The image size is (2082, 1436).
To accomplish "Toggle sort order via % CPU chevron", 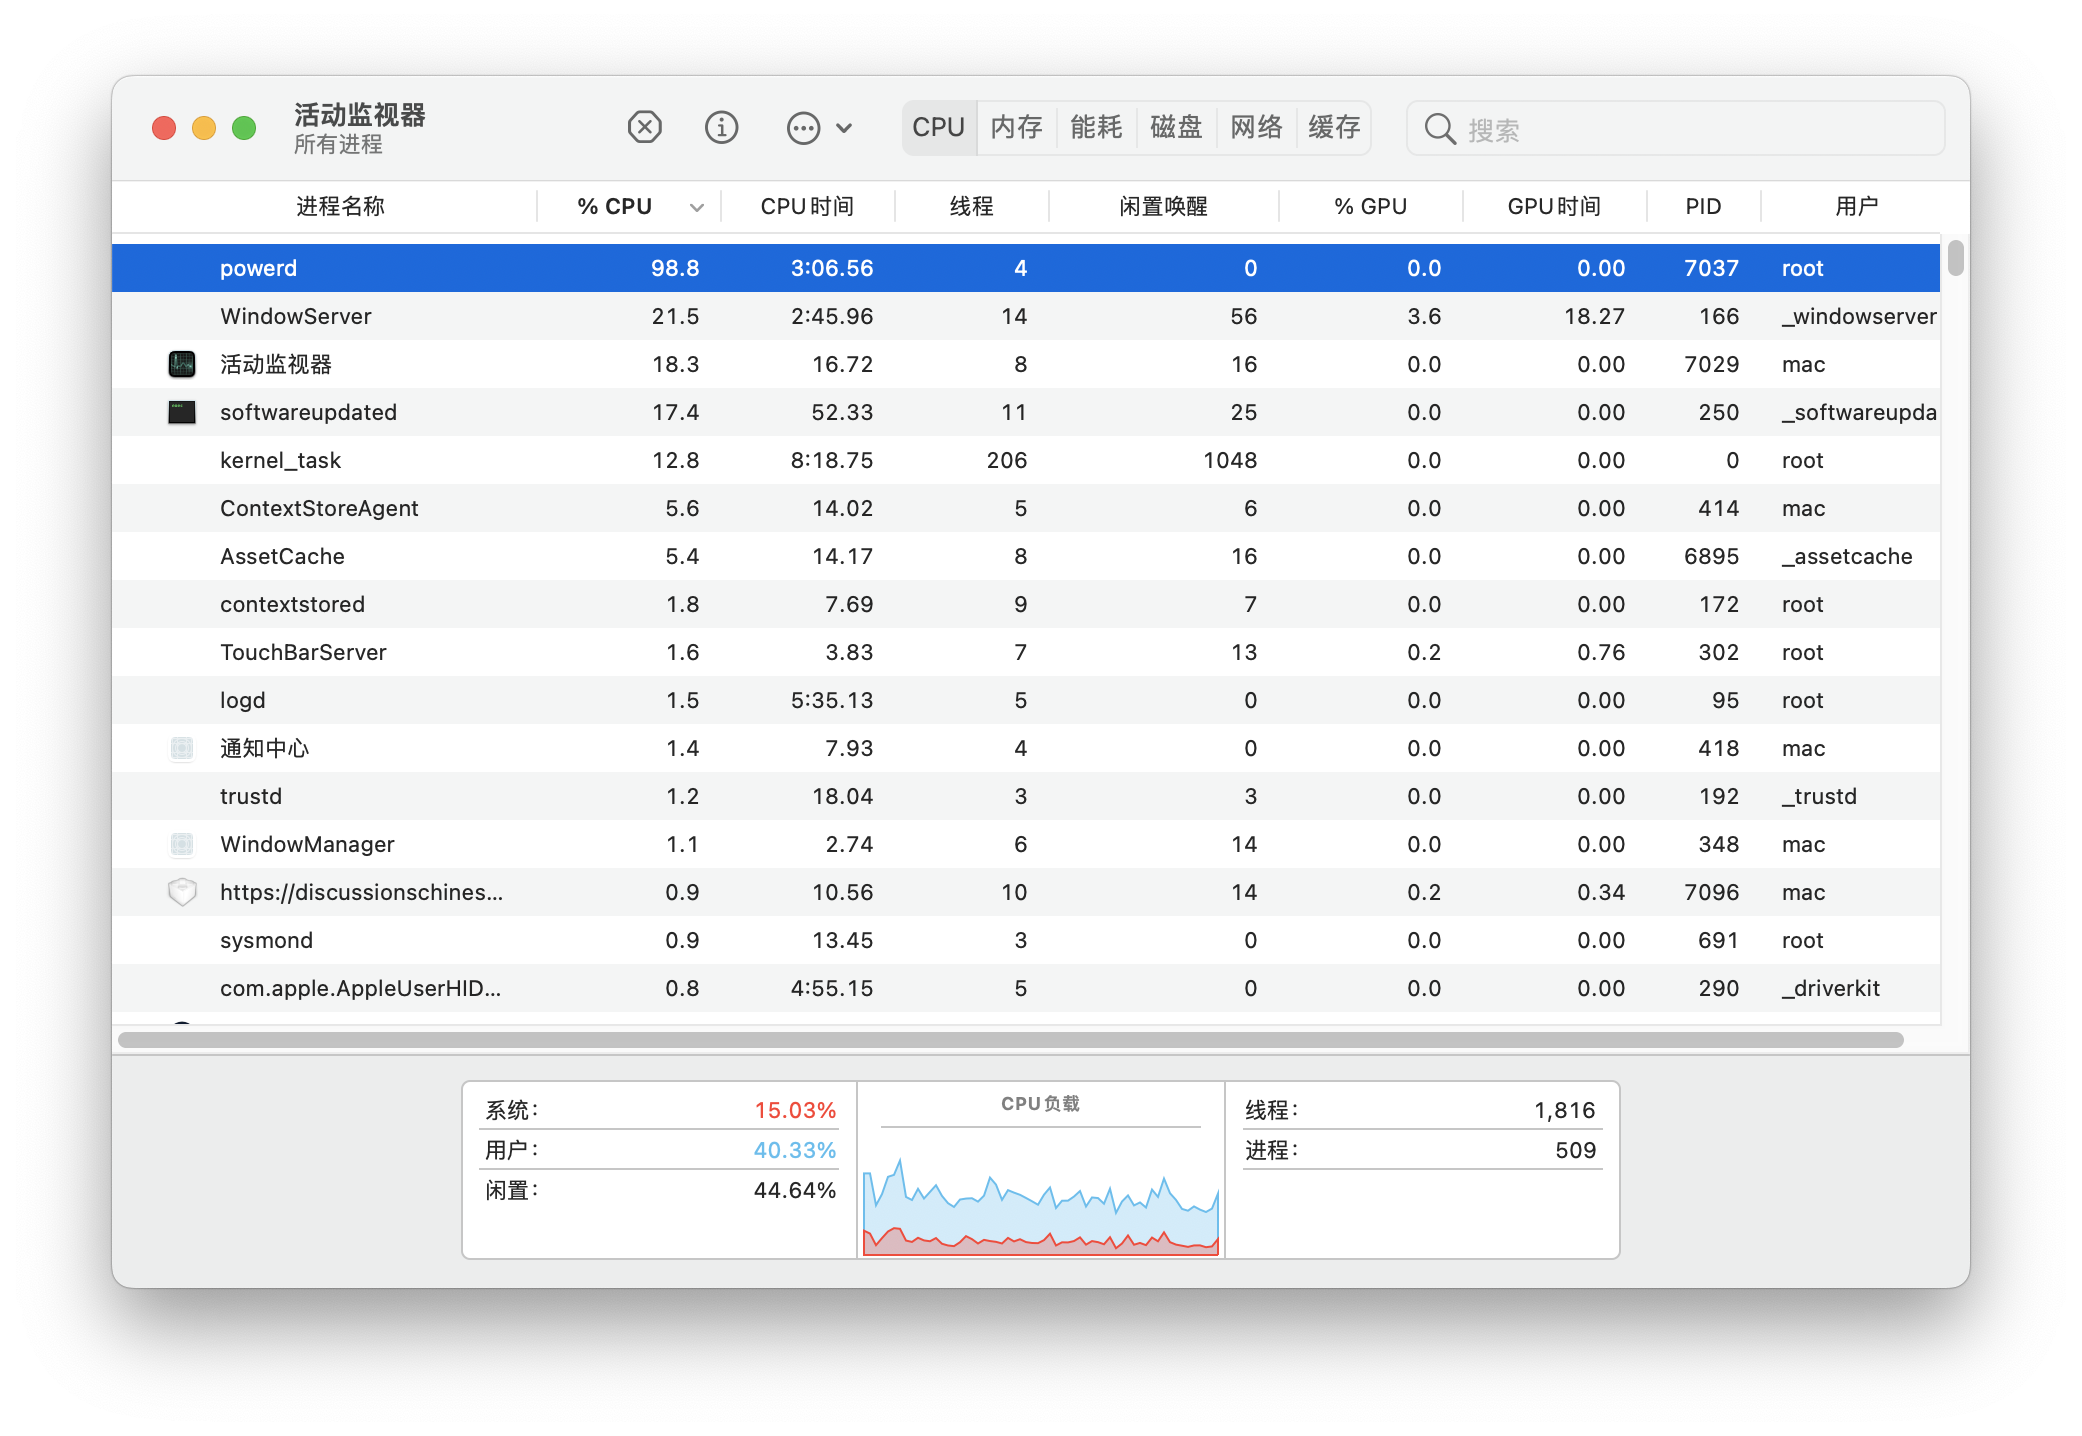I will (697, 207).
